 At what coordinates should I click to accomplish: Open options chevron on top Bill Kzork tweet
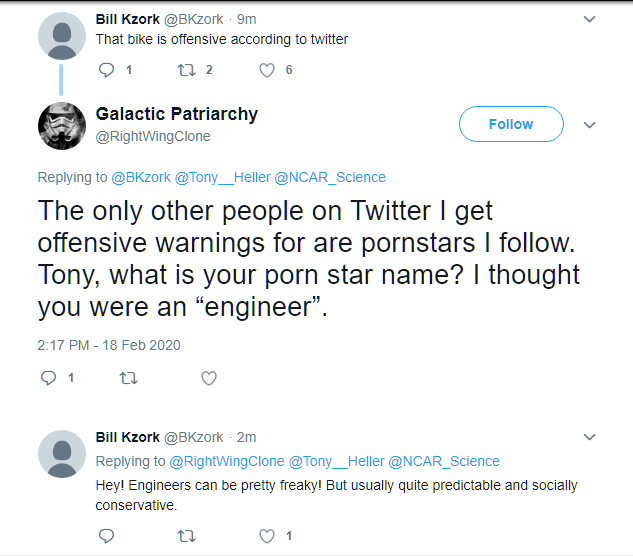pos(589,19)
